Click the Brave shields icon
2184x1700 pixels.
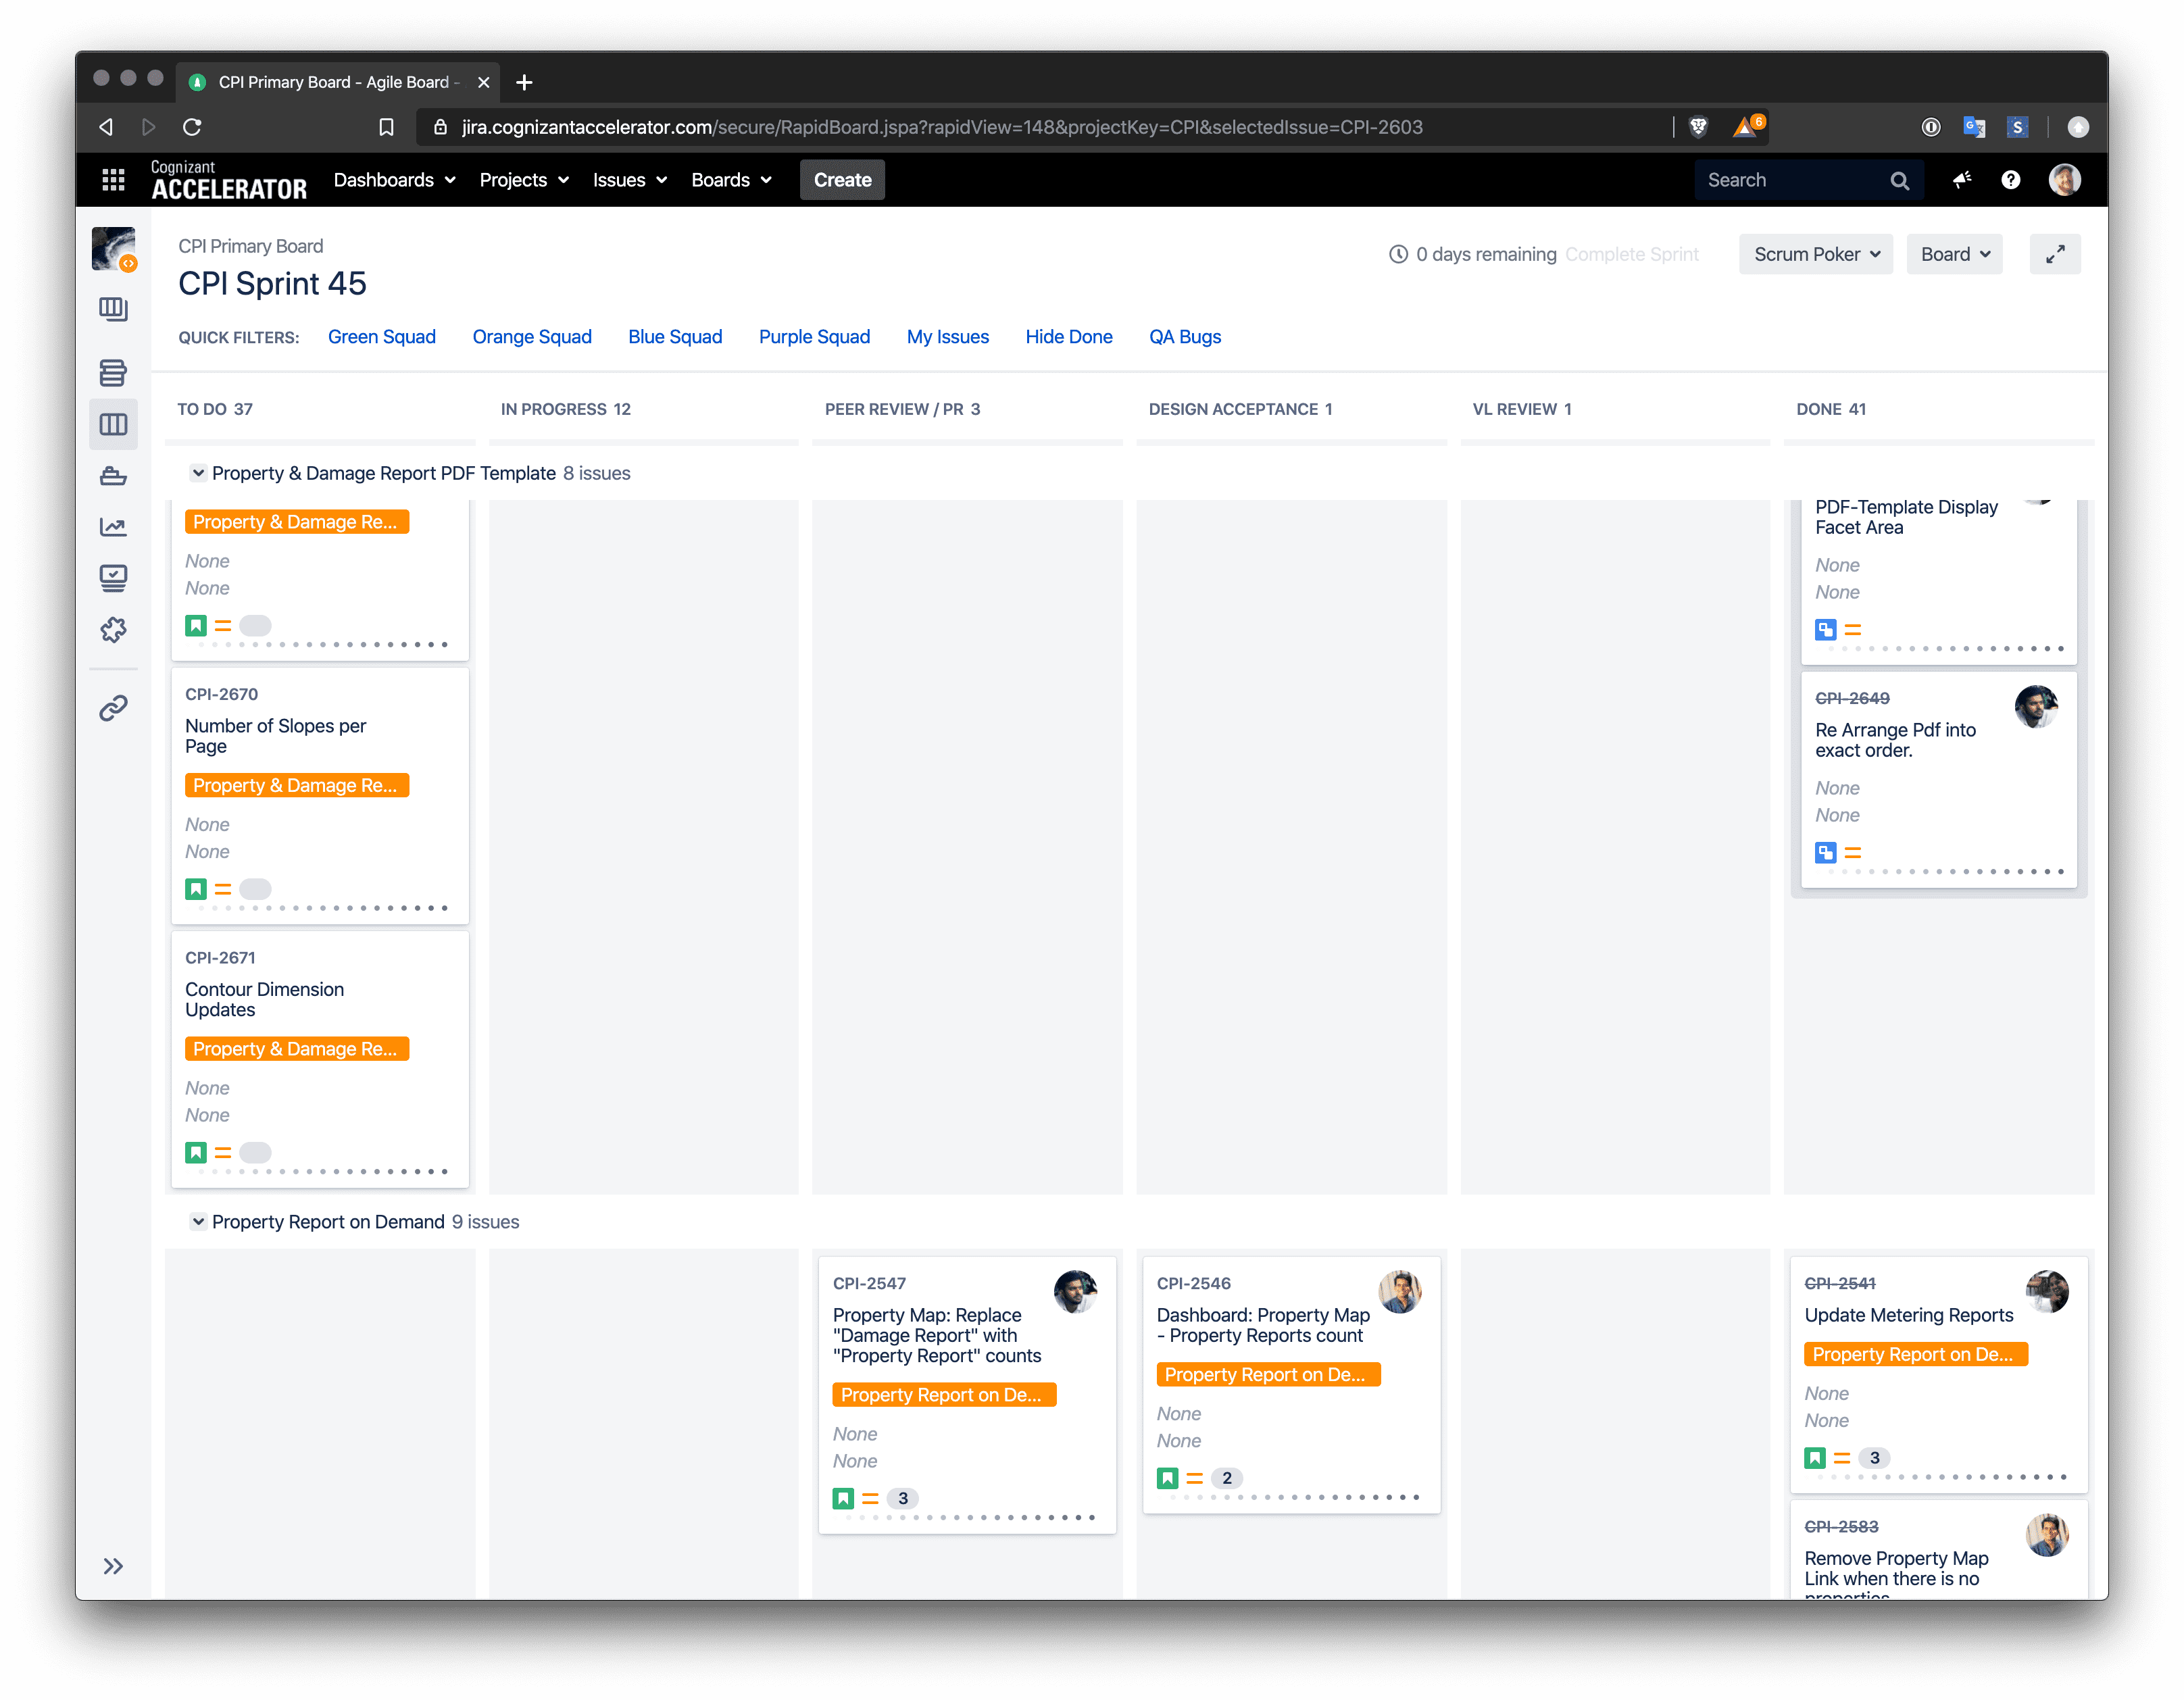(x=1698, y=127)
